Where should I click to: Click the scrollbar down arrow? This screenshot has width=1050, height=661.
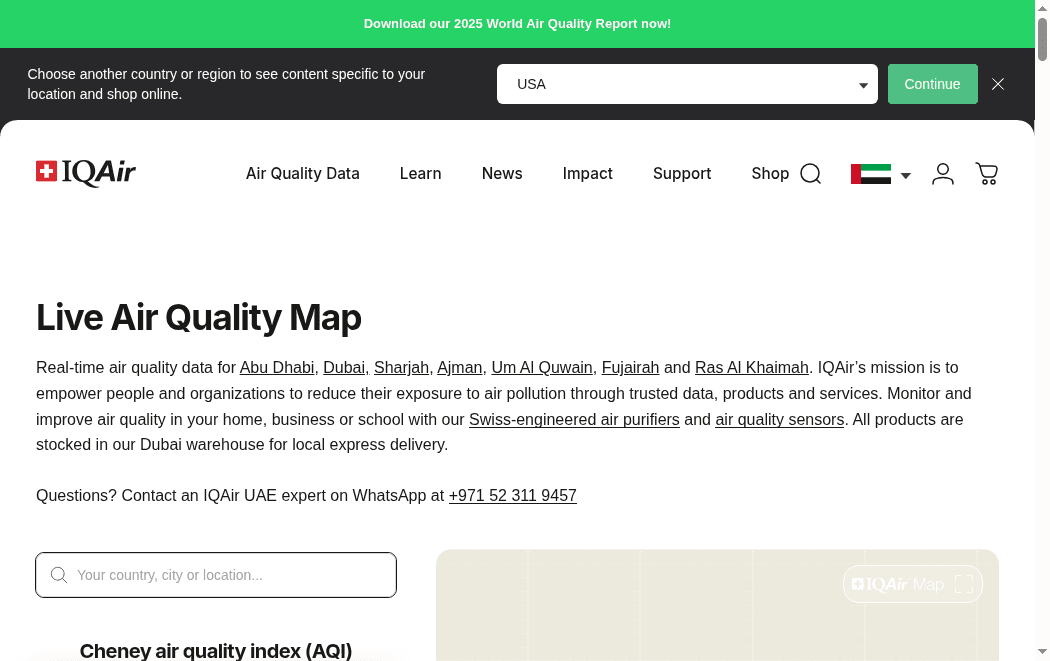[x=1043, y=652]
